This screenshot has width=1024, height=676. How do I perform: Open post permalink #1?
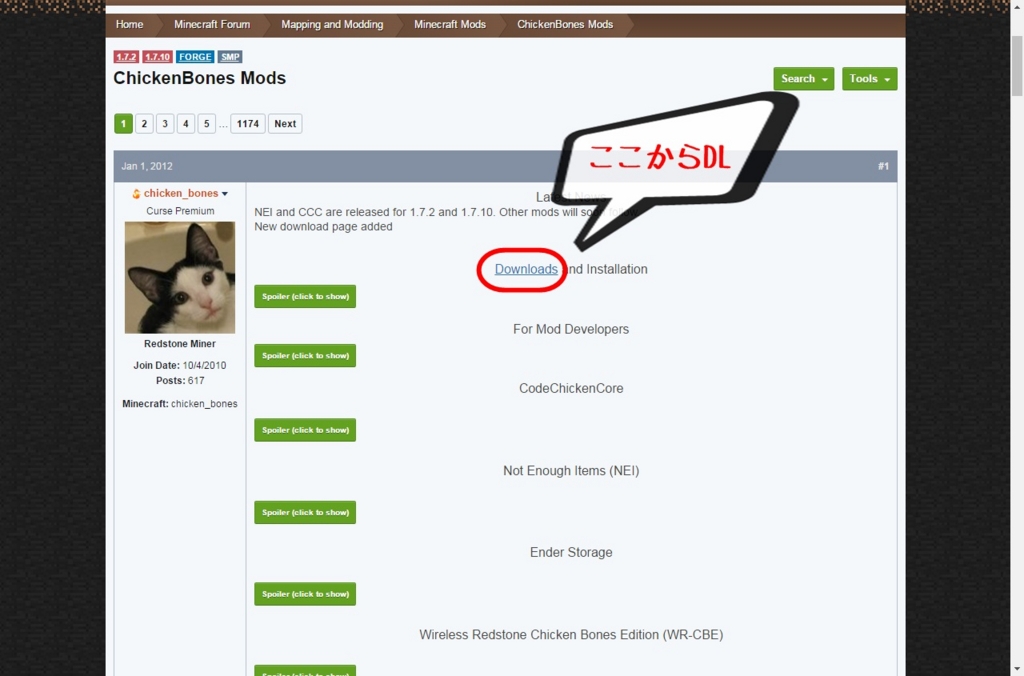point(883,167)
